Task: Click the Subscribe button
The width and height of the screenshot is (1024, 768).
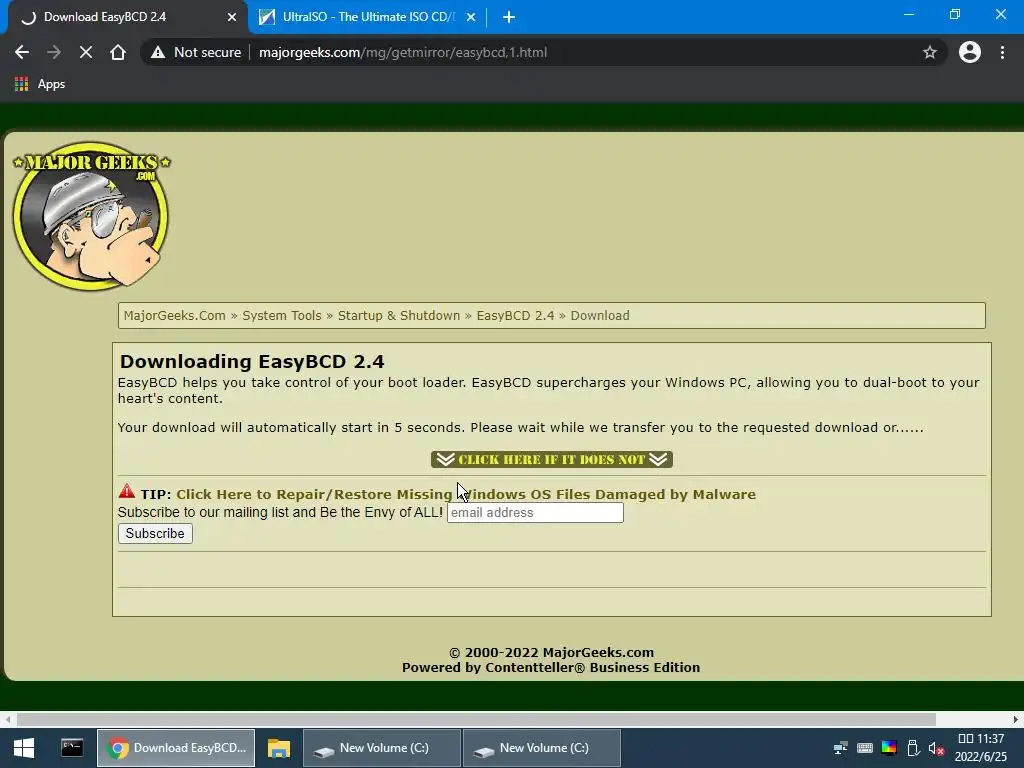Action: (155, 534)
